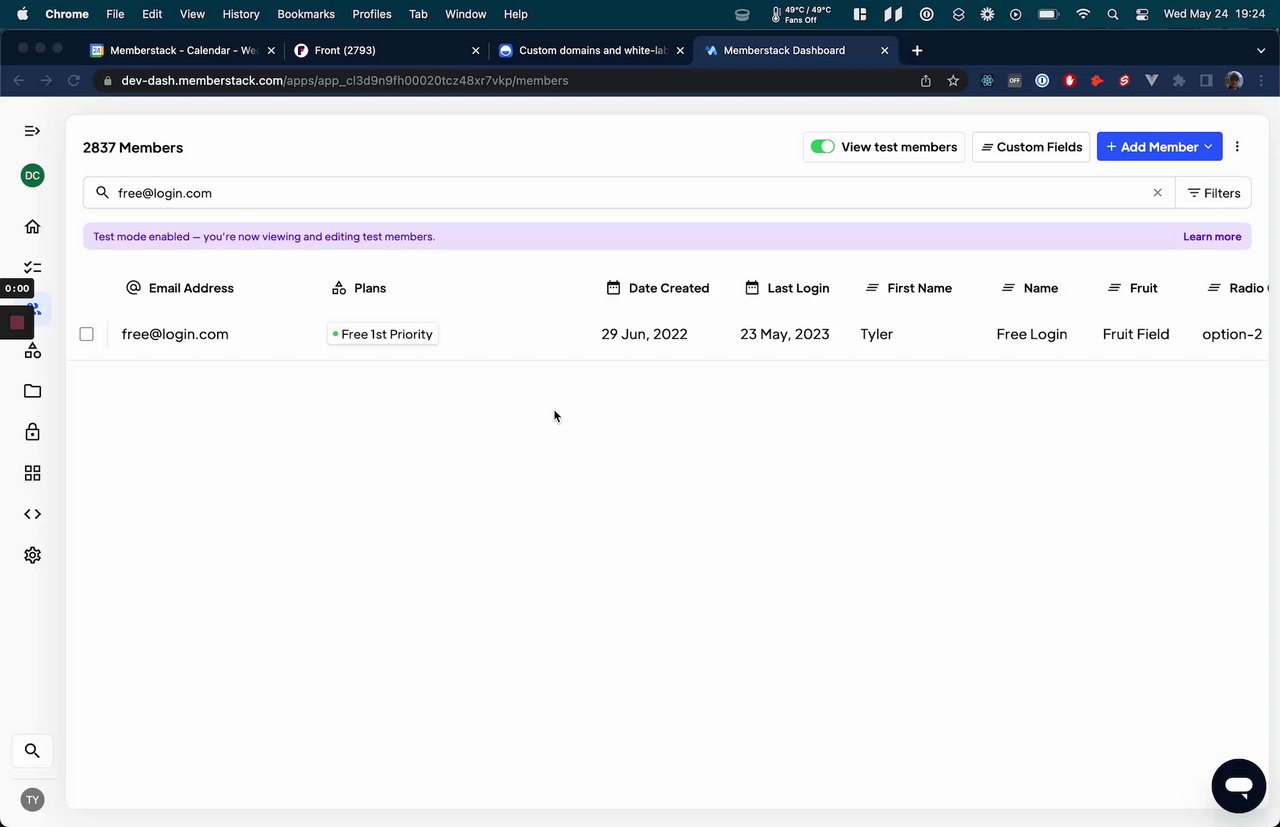This screenshot has width=1280, height=827.
Task: Open Spotlight search in menu bar
Action: click(x=1113, y=14)
